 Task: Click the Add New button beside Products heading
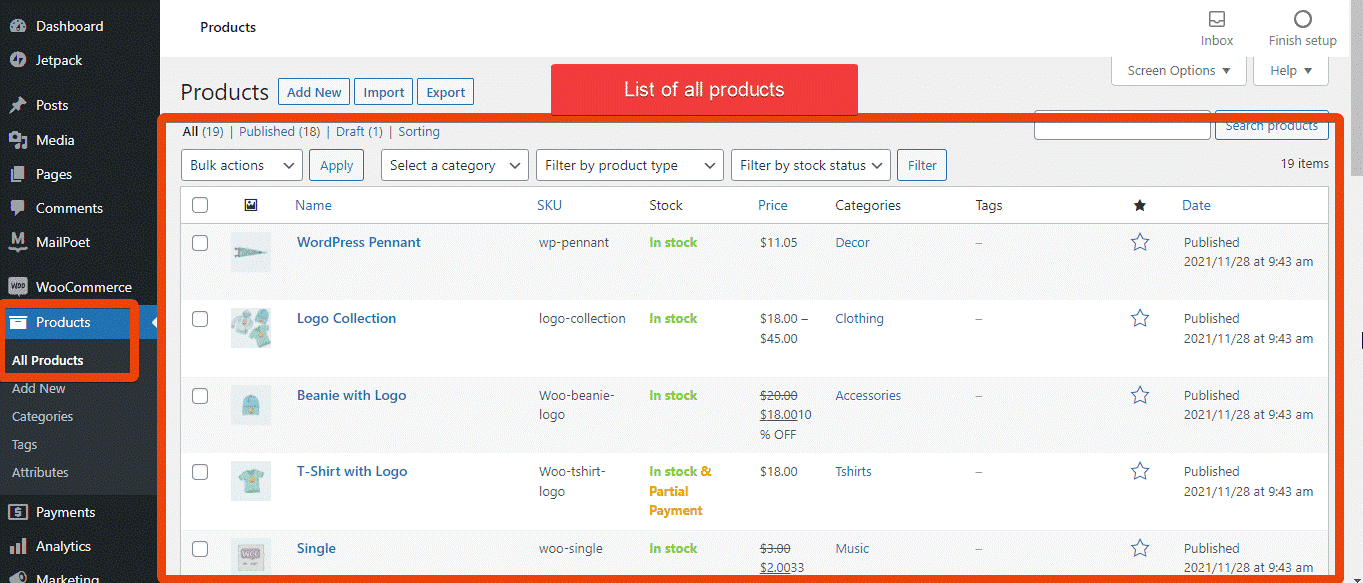click(314, 92)
